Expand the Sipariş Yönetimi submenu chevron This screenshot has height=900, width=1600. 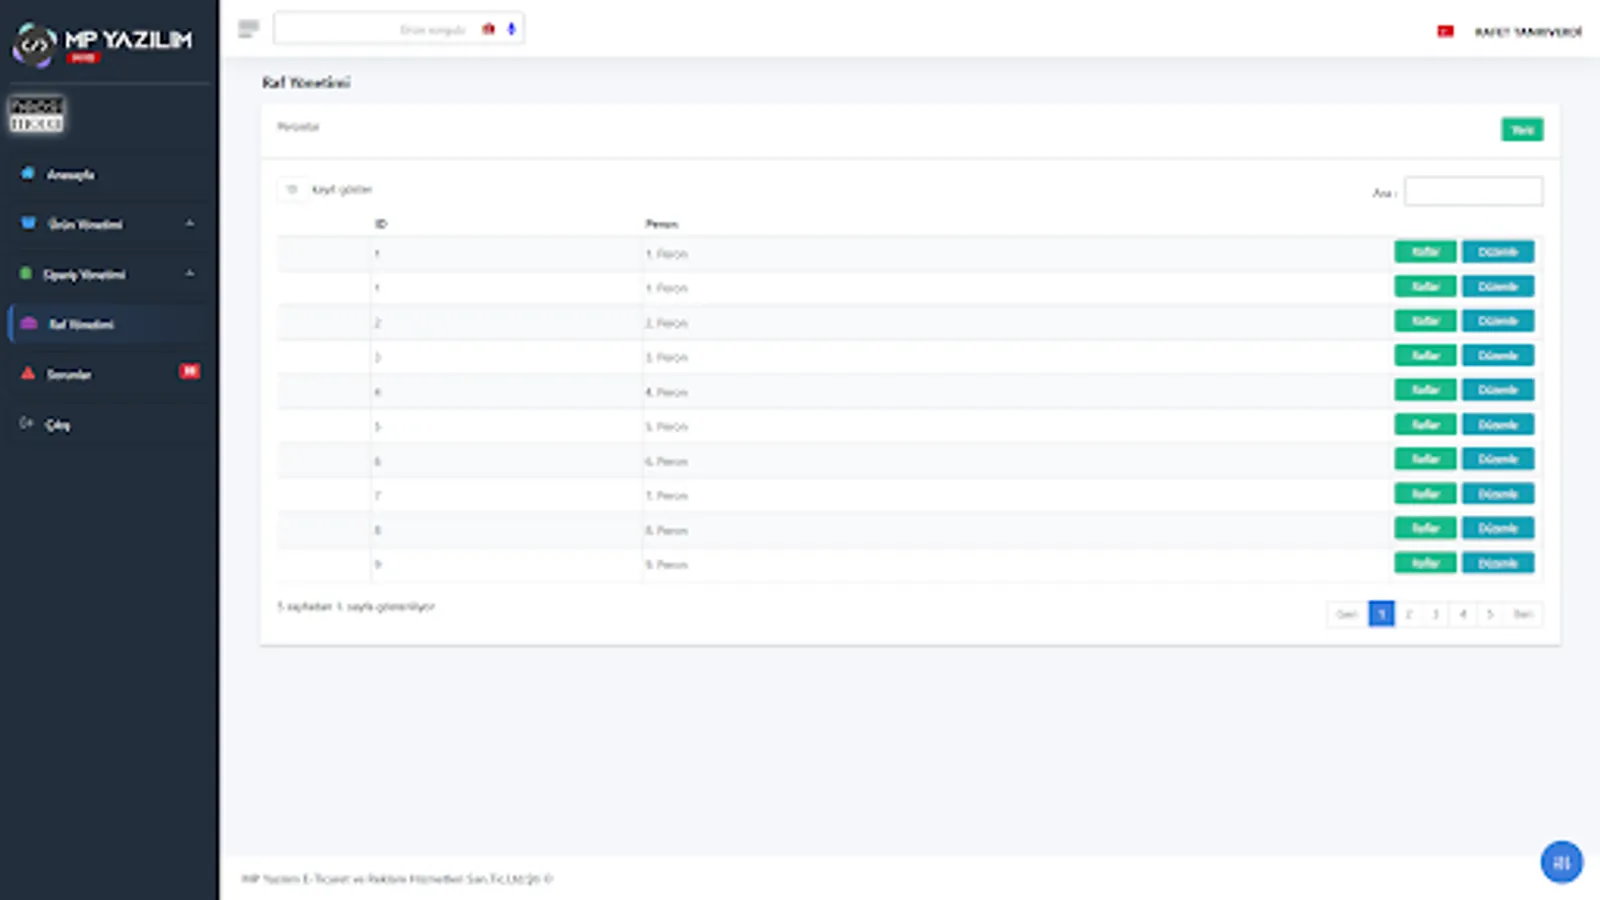(x=190, y=274)
